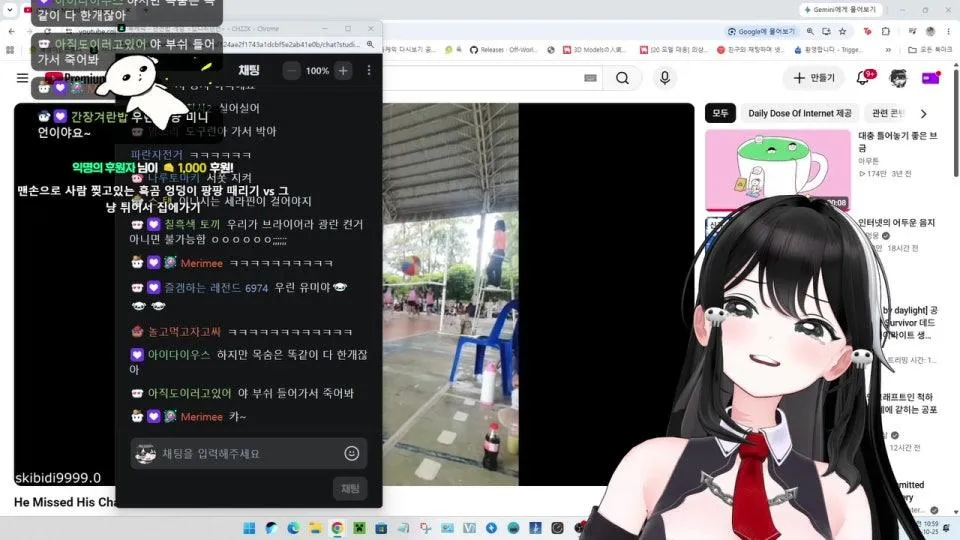Open Microsoft Edge from taskbar
The image size is (960, 540).
point(293,528)
